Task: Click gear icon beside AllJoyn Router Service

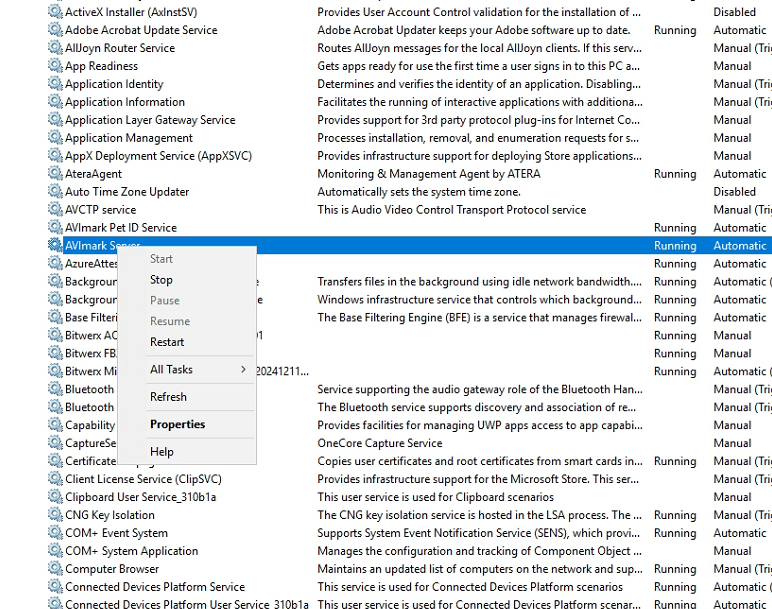Action: click(x=55, y=48)
